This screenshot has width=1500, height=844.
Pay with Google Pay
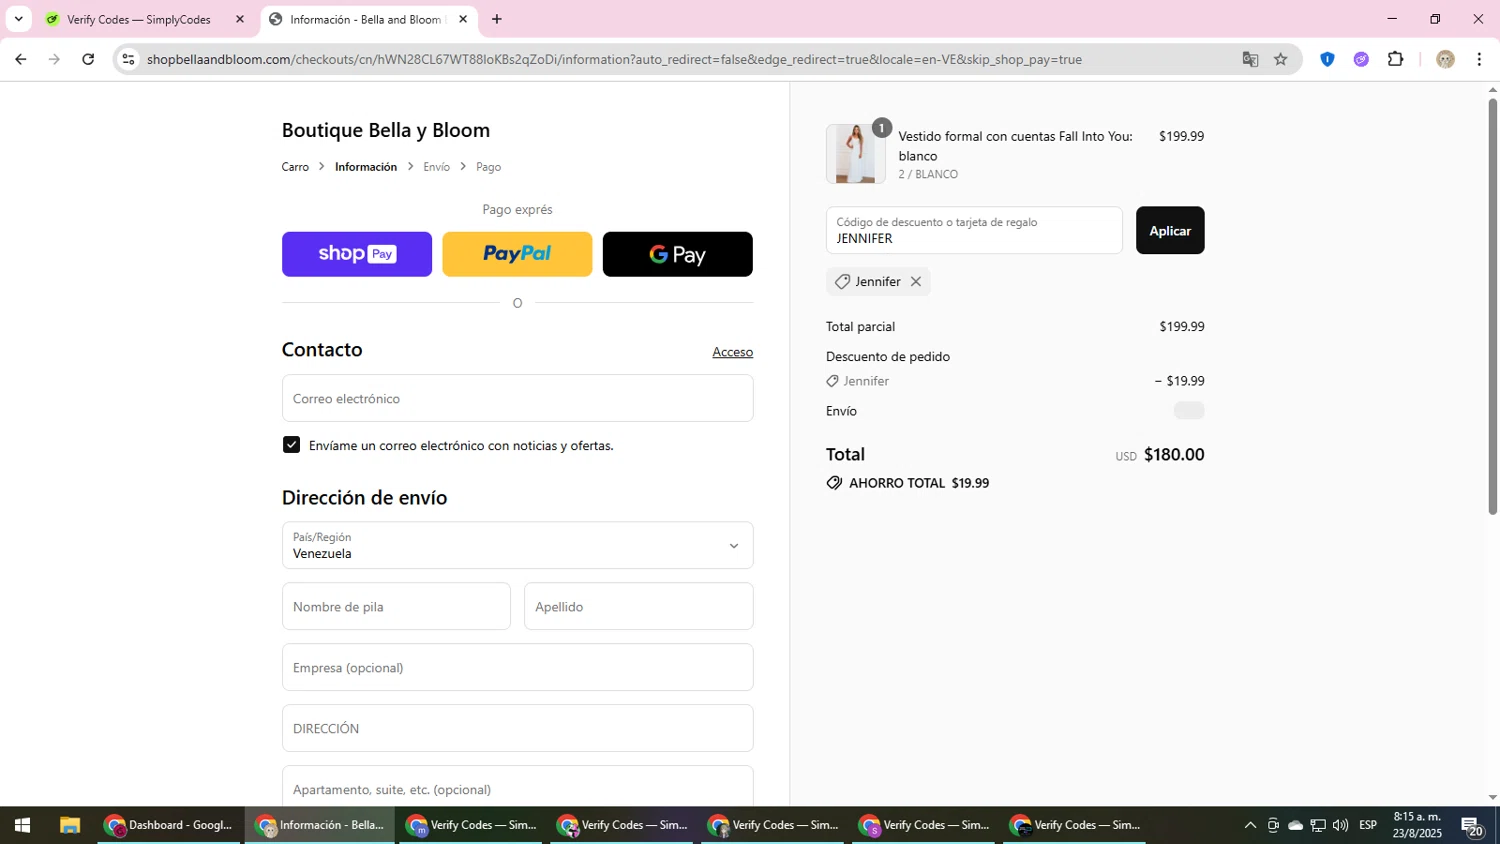point(677,254)
